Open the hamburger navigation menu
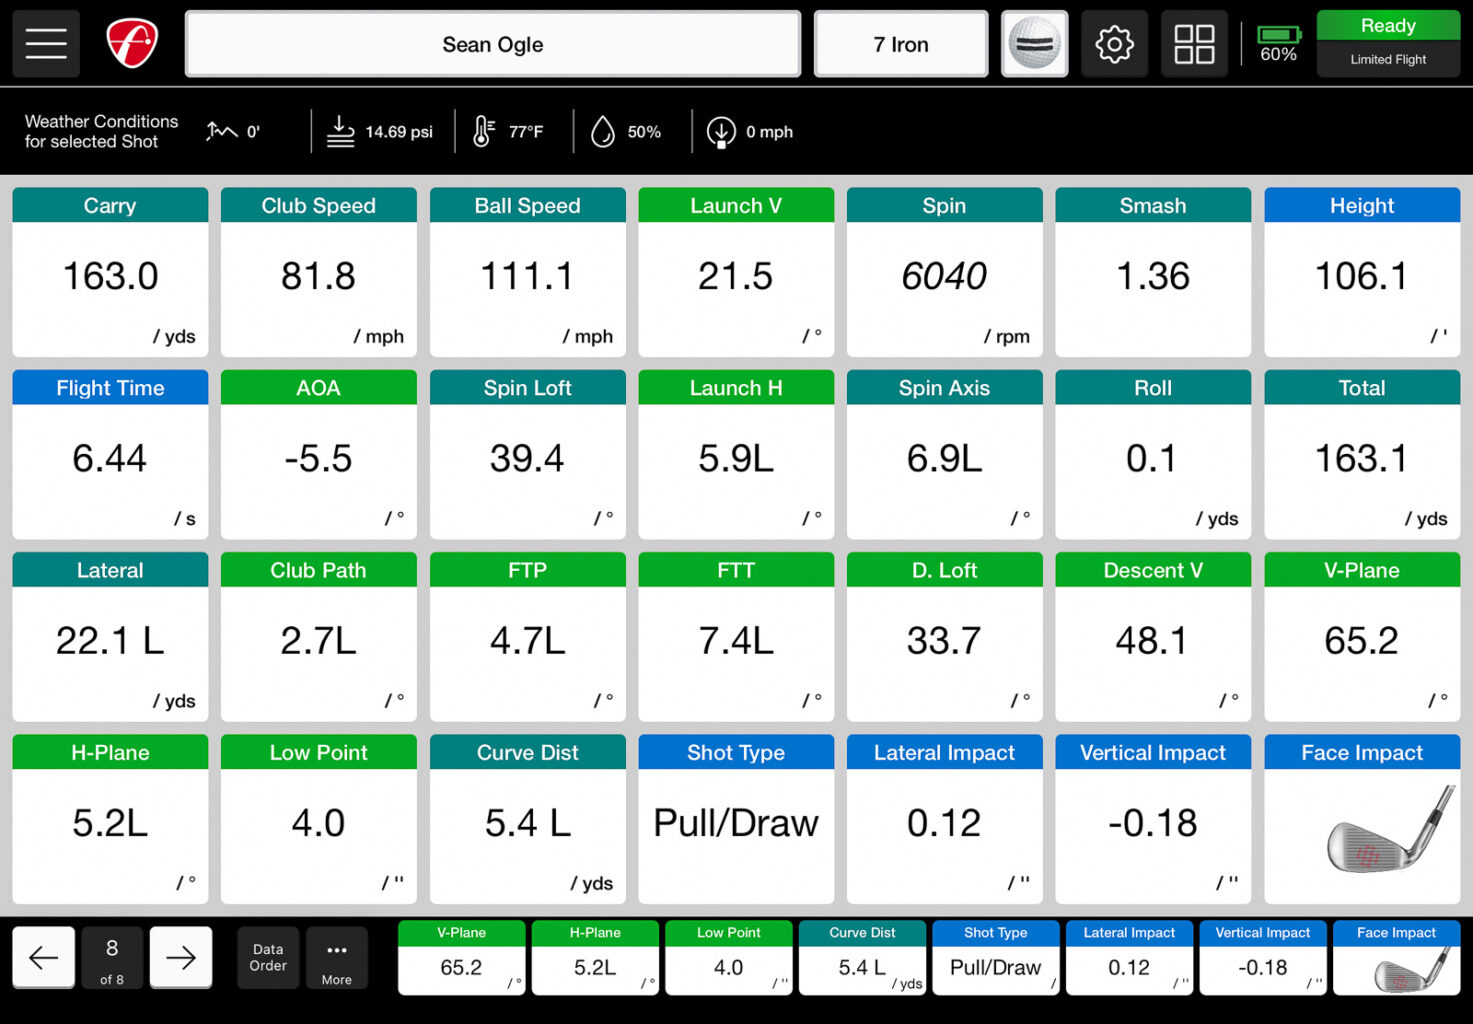 tap(45, 43)
